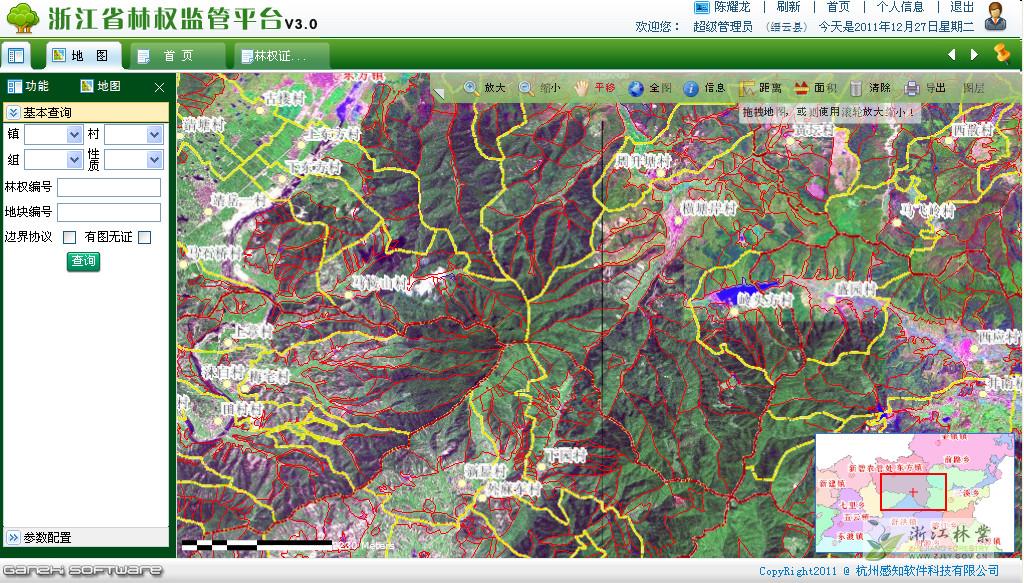Click the orange pushpin icon
This screenshot has height=583, width=1024.
pos(1002,54)
